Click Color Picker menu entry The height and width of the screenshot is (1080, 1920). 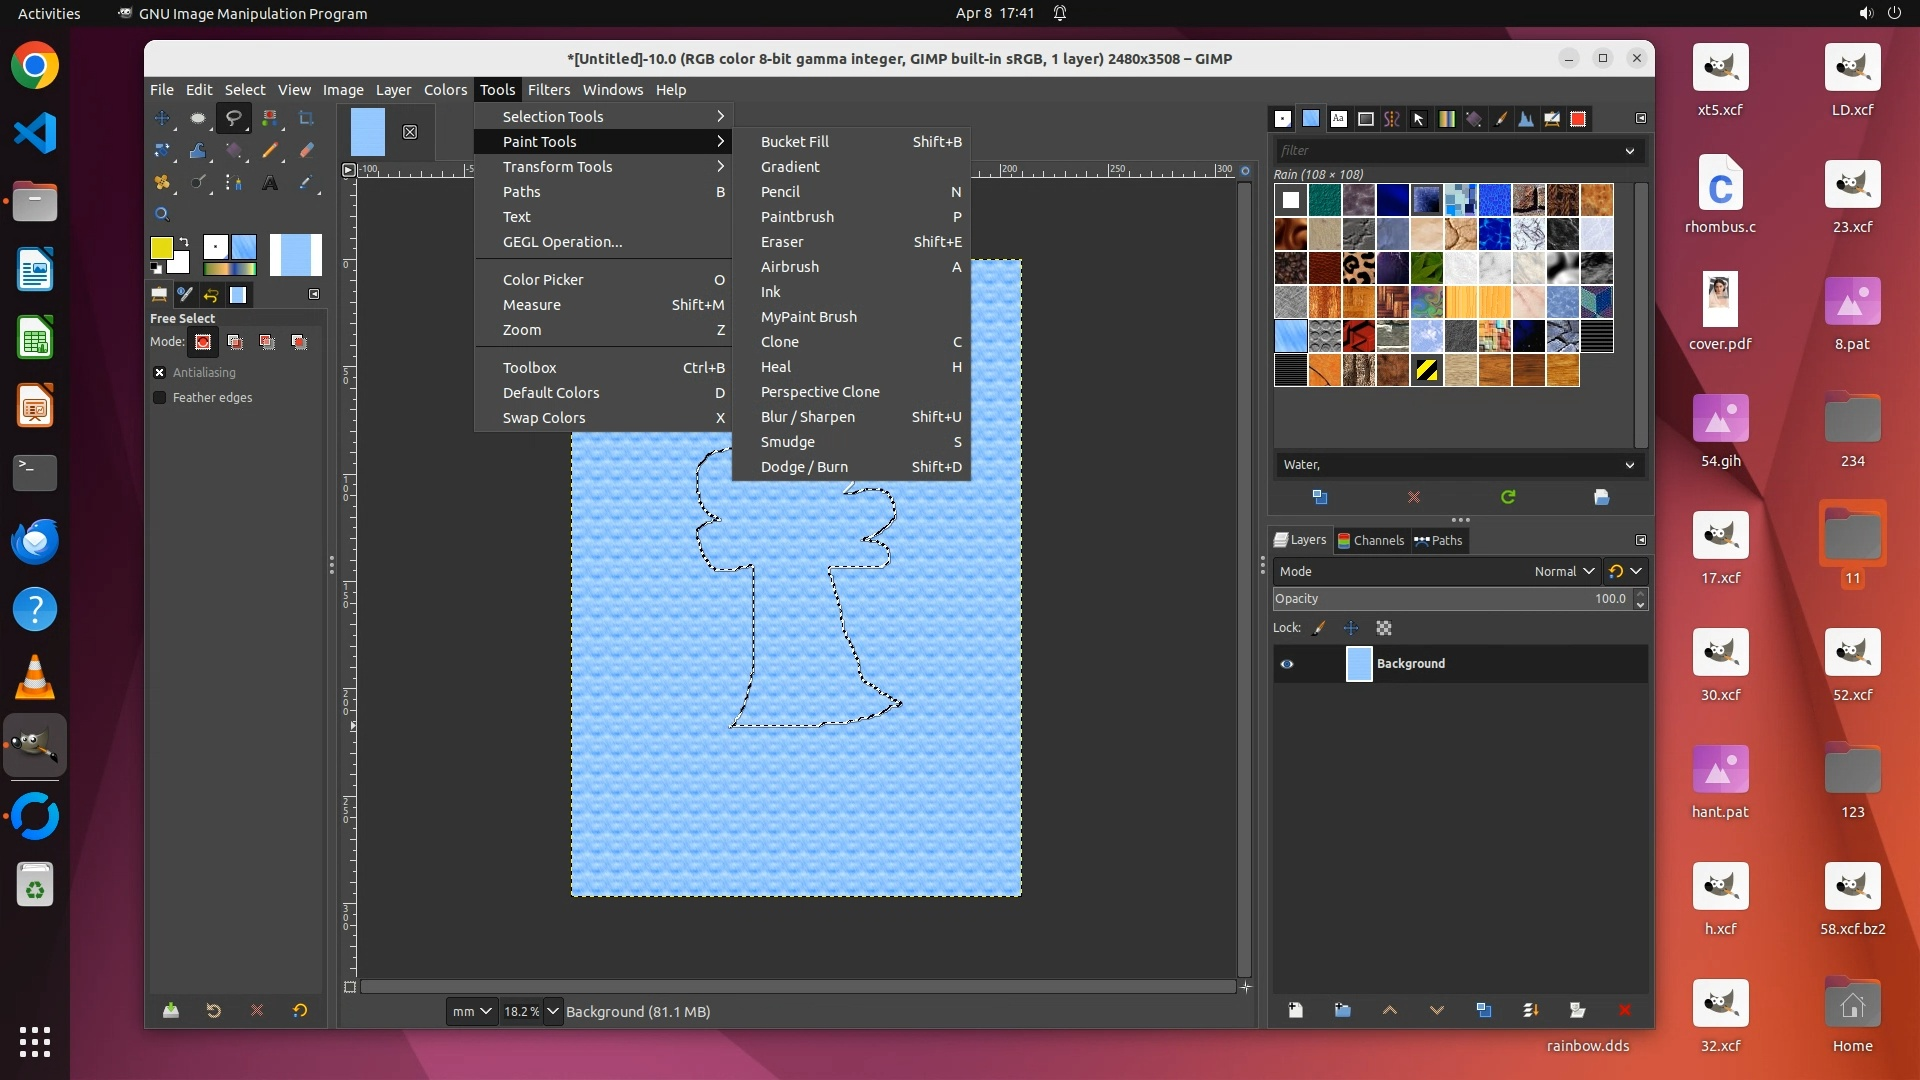click(x=543, y=280)
